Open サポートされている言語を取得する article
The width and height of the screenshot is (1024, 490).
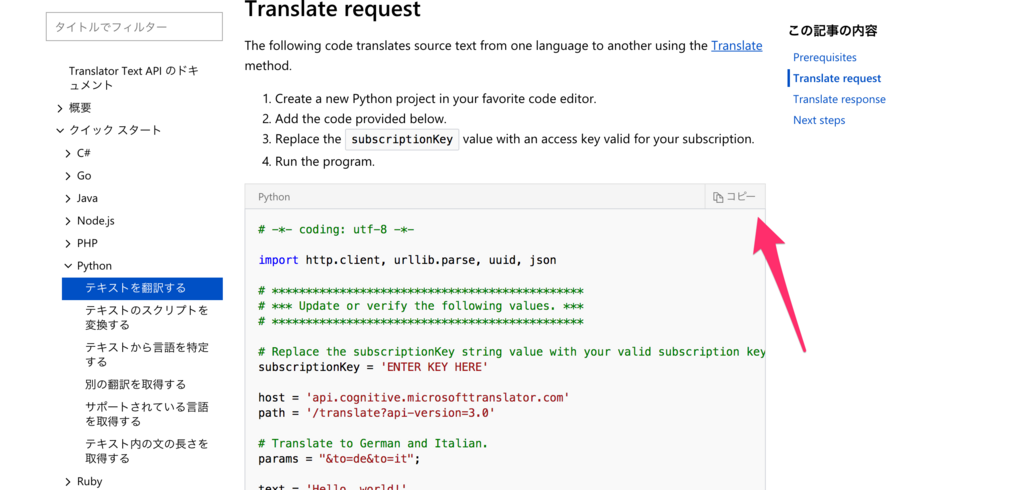point(146,414)
